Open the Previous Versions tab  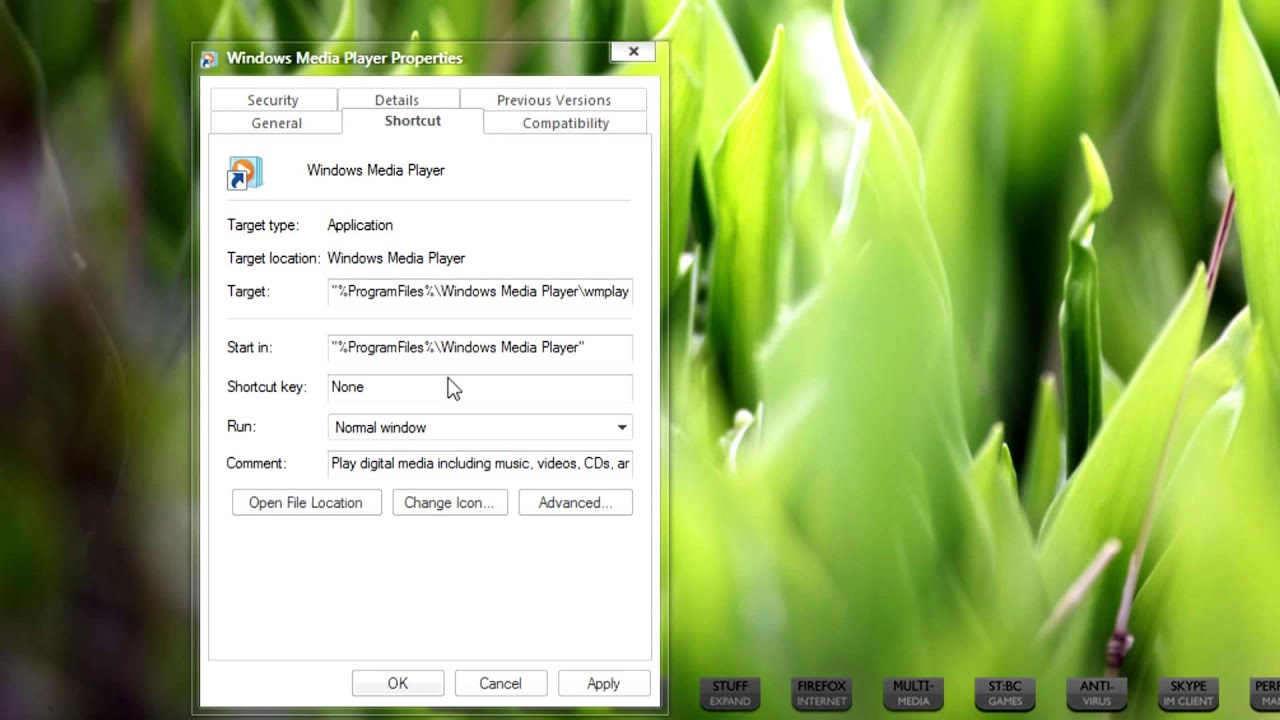point(553,100)
